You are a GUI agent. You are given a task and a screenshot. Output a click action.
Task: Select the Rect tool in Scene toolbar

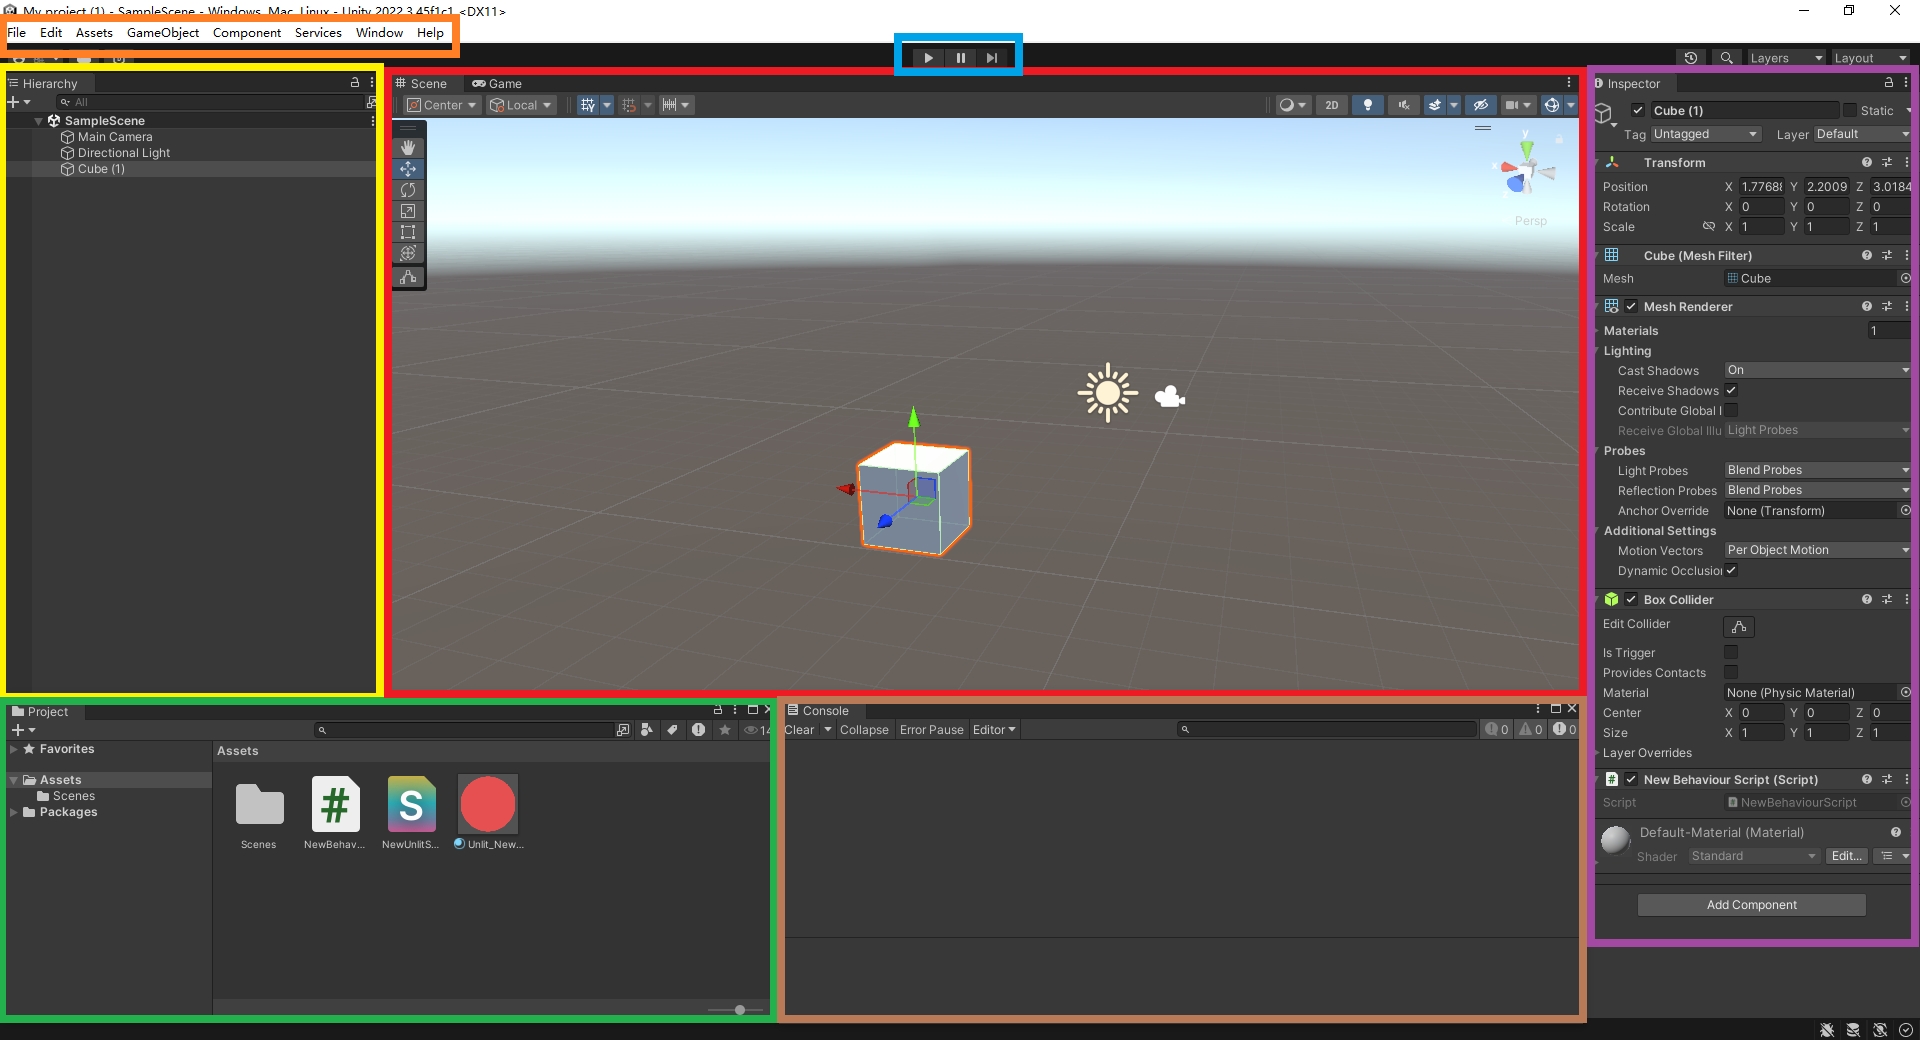[x=408, y=232]
